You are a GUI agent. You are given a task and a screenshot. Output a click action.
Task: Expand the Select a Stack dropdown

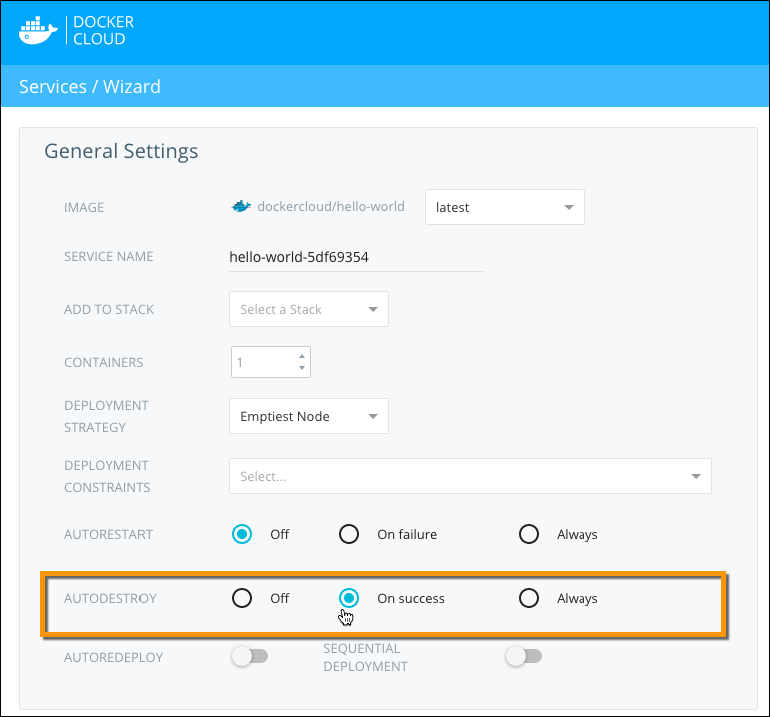[308, 310]
